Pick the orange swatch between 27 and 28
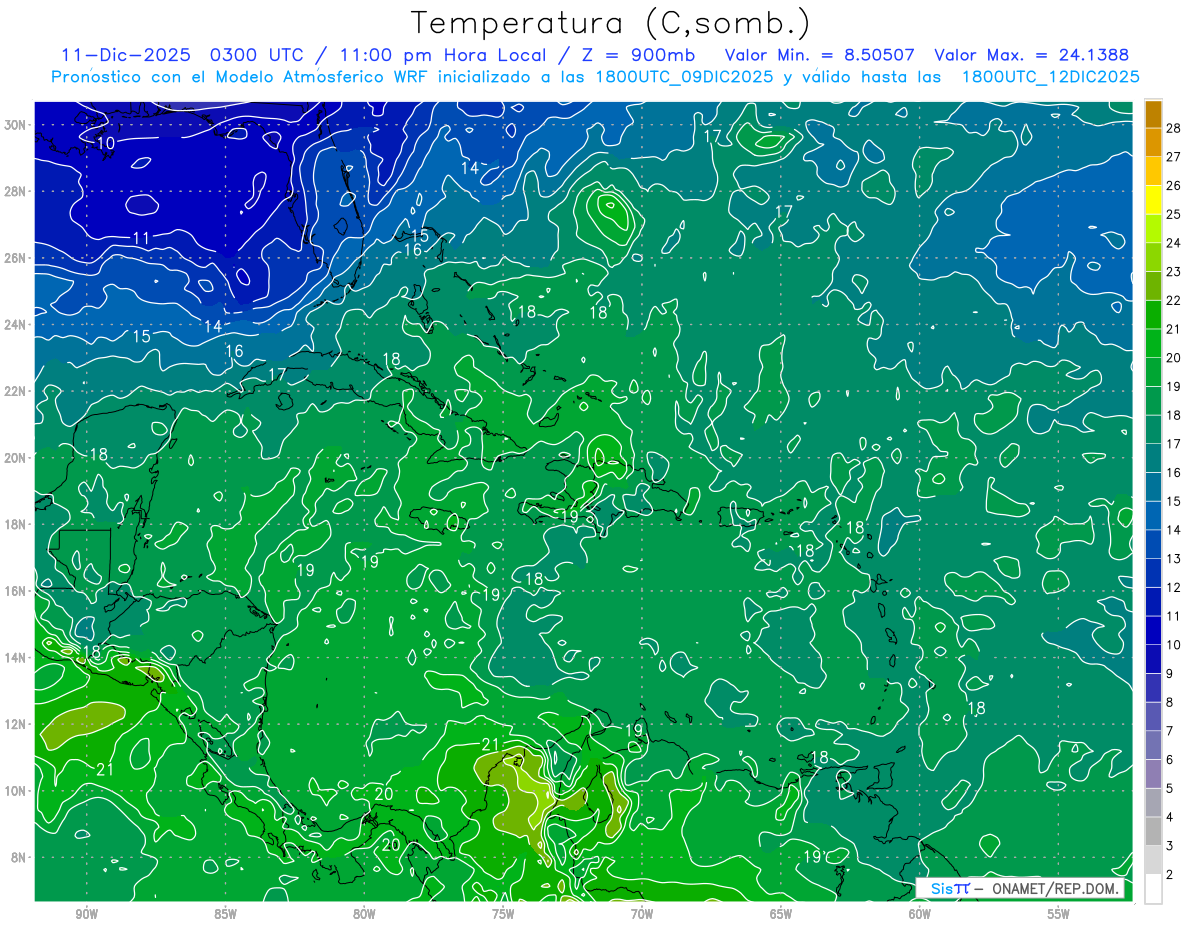The height and width of the screenshot is (927, 1200). (x=1153, y=142)
